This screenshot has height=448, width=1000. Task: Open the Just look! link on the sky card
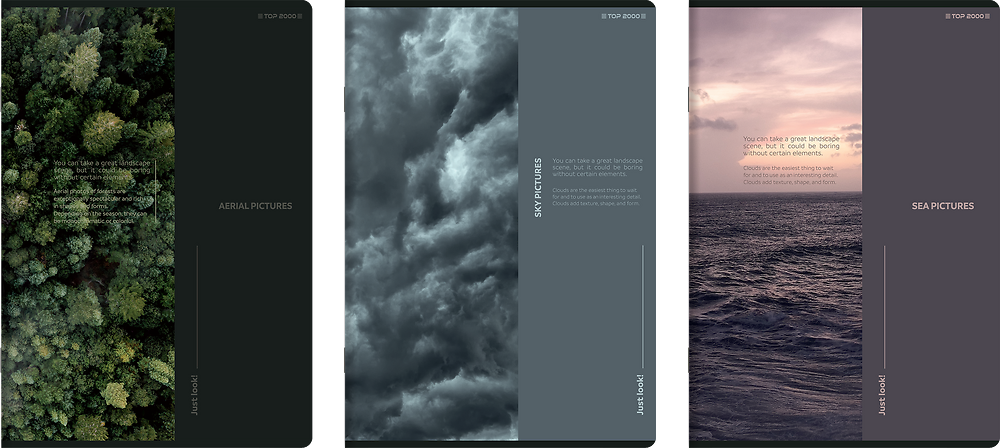(x=641, y=393)
